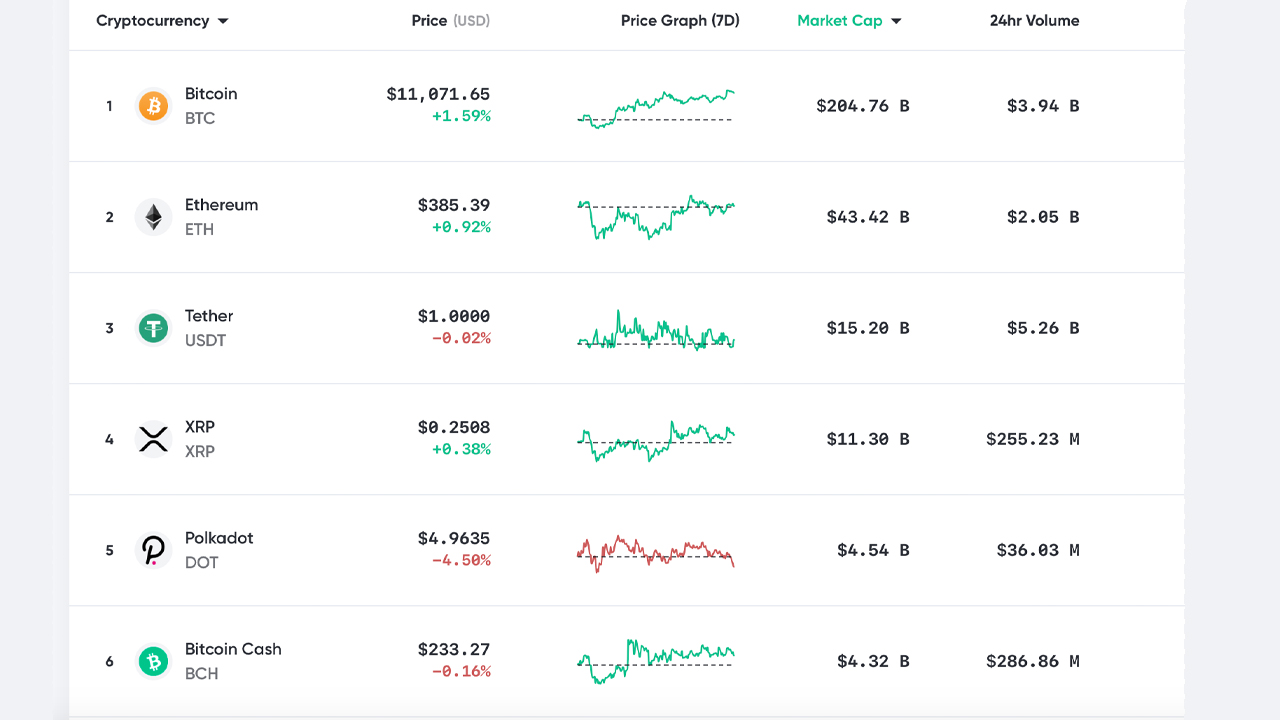View Bitcoin Cash 7-day price graph
Viewport: 1280px width, 720px height.
click(x=656, y=662)
